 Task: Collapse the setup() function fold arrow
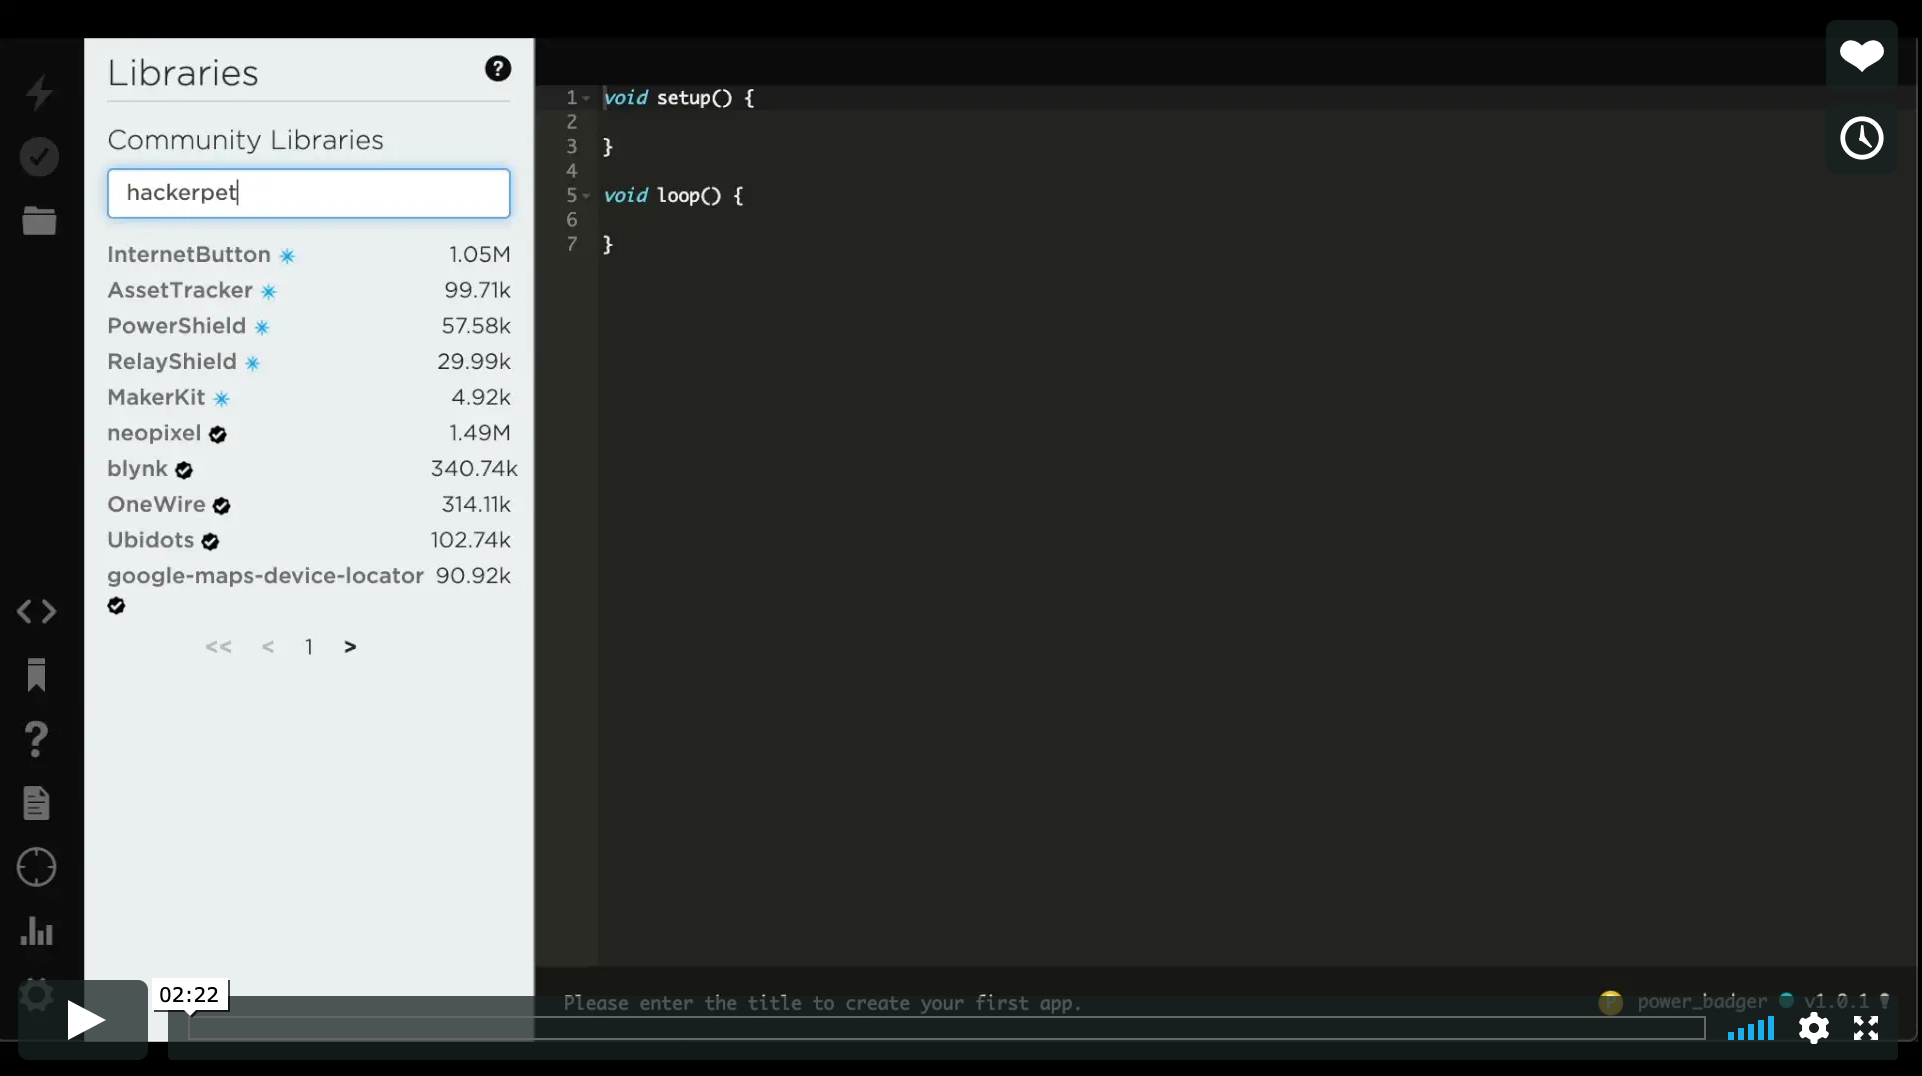(586, 98)
